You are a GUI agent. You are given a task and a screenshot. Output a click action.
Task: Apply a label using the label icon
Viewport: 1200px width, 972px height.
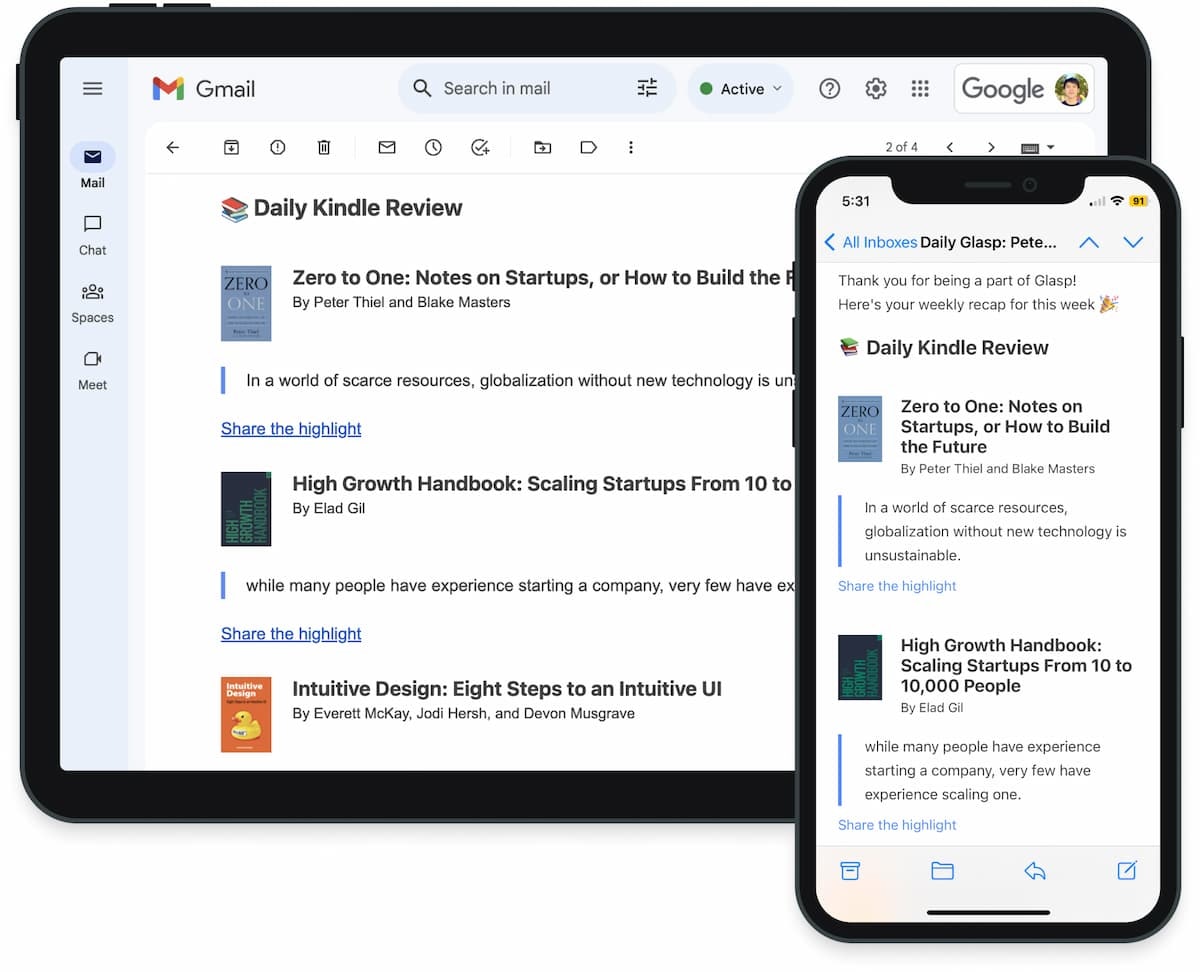point(589,147)
